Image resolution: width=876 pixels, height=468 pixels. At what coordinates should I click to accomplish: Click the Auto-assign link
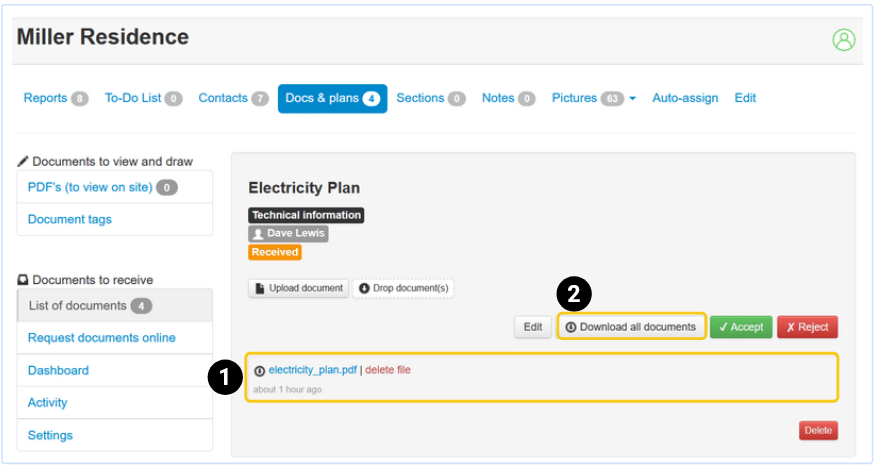(685, 98)
